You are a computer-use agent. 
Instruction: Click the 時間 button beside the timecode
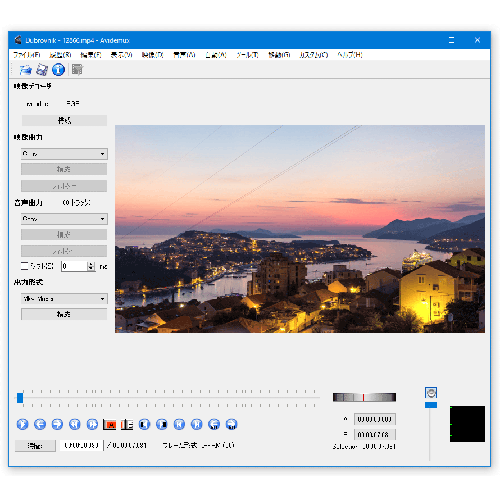(x=35, y=446)
